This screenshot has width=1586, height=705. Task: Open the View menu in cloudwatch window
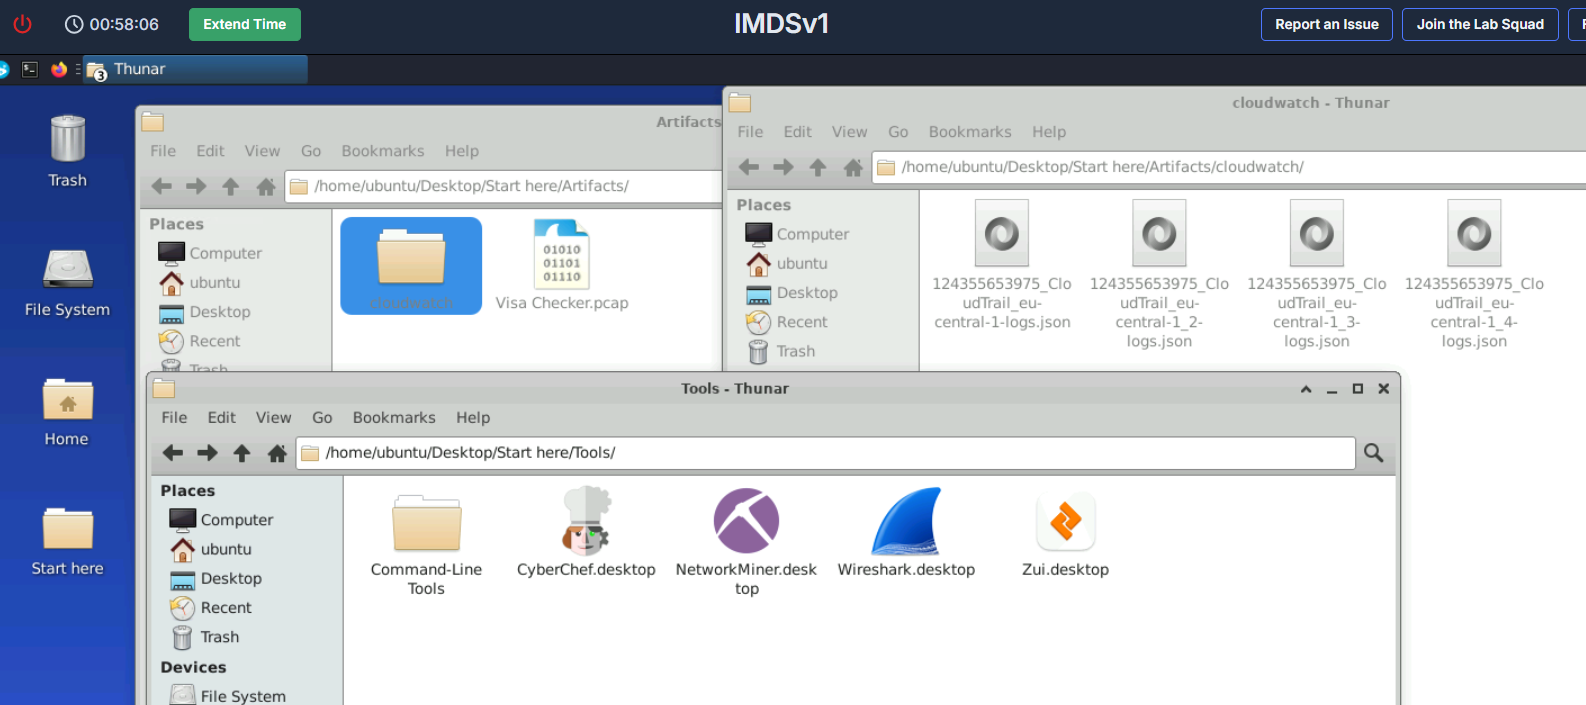[849, 132]
